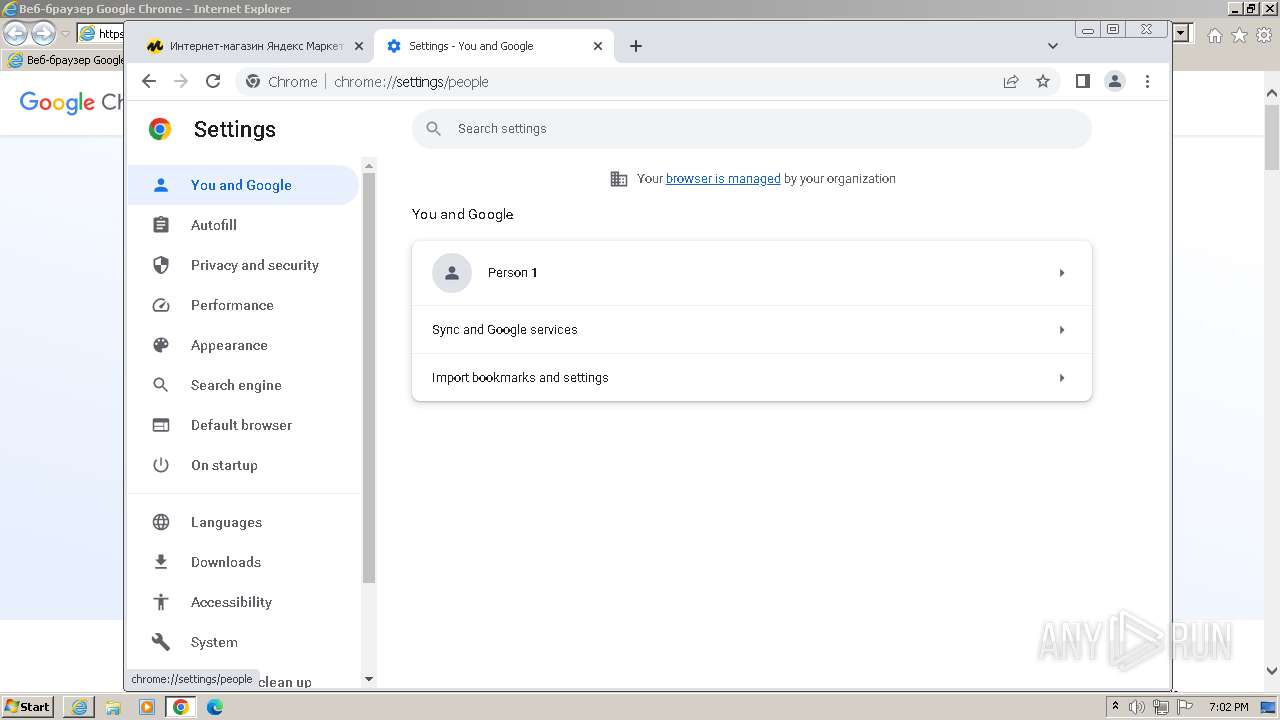Viewport: 1280px width, 720px height.
Task: Open the Chrome three-dot menu
Action: pyautogui.click(x=1147, y=82)
